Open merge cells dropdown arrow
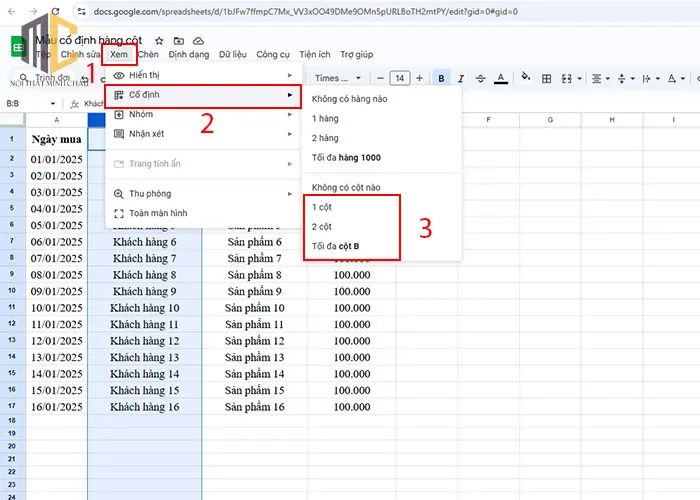 [579, 79]
